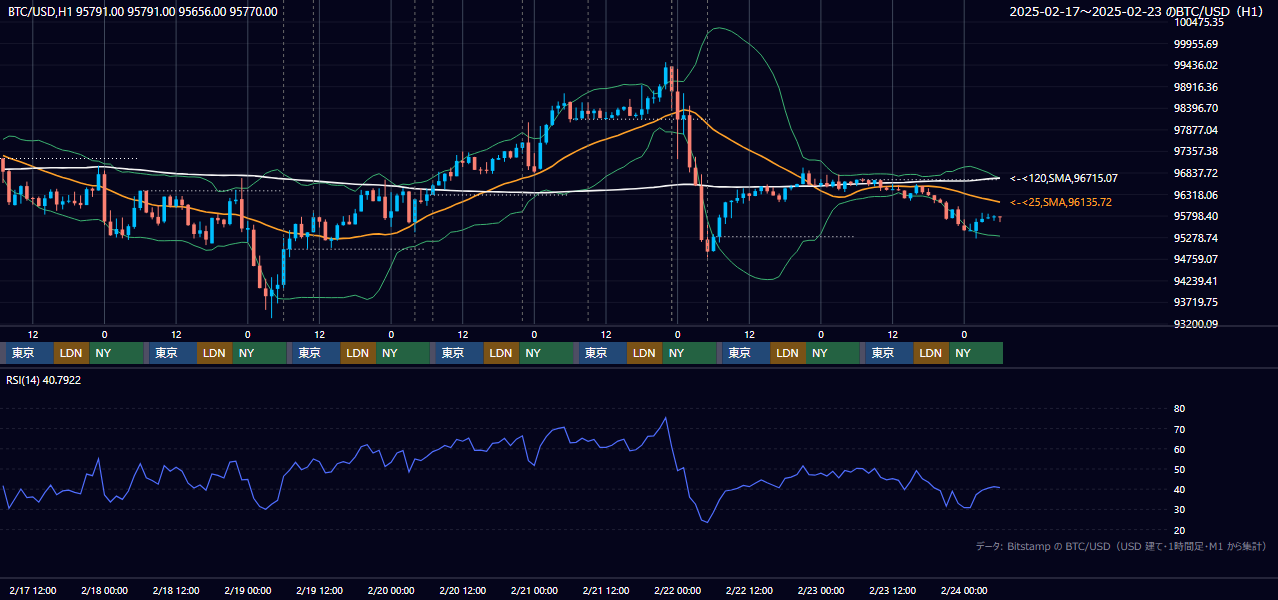Click the 93719.75 price axis label

tap(1196, 302)
